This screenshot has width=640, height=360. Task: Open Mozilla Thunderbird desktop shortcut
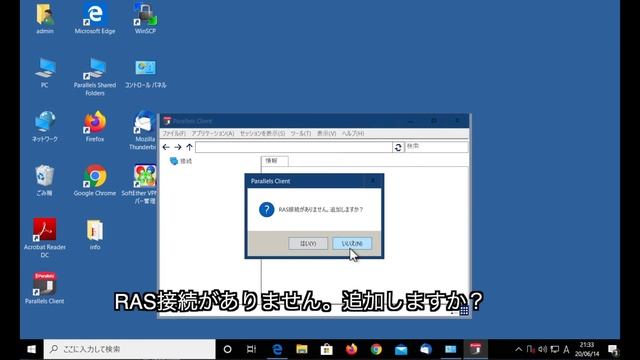144,131
